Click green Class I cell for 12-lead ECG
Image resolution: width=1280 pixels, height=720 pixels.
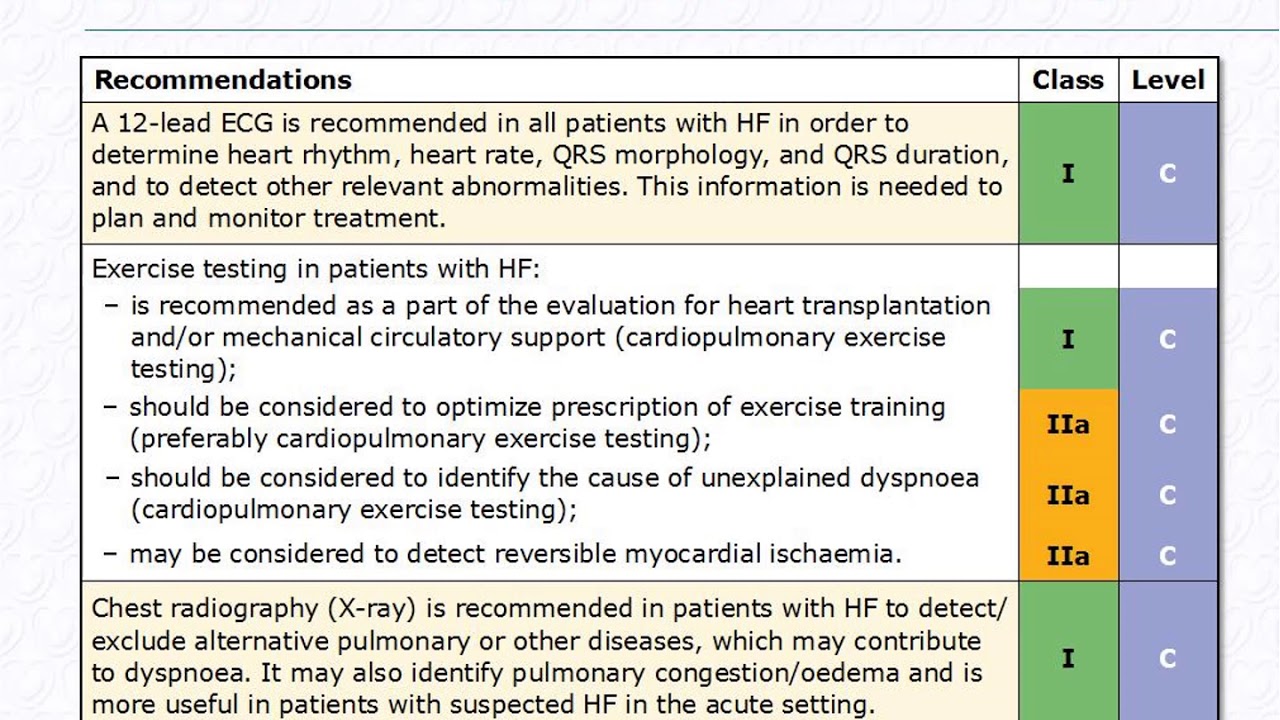coord(1068,173)
